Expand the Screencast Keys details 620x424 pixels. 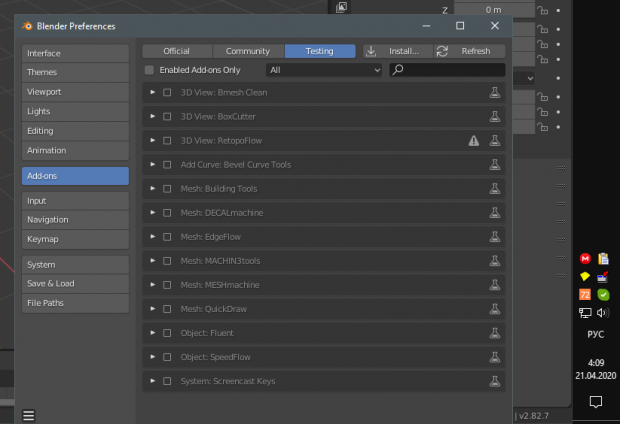pyautogui.click(x=152, y=381)
